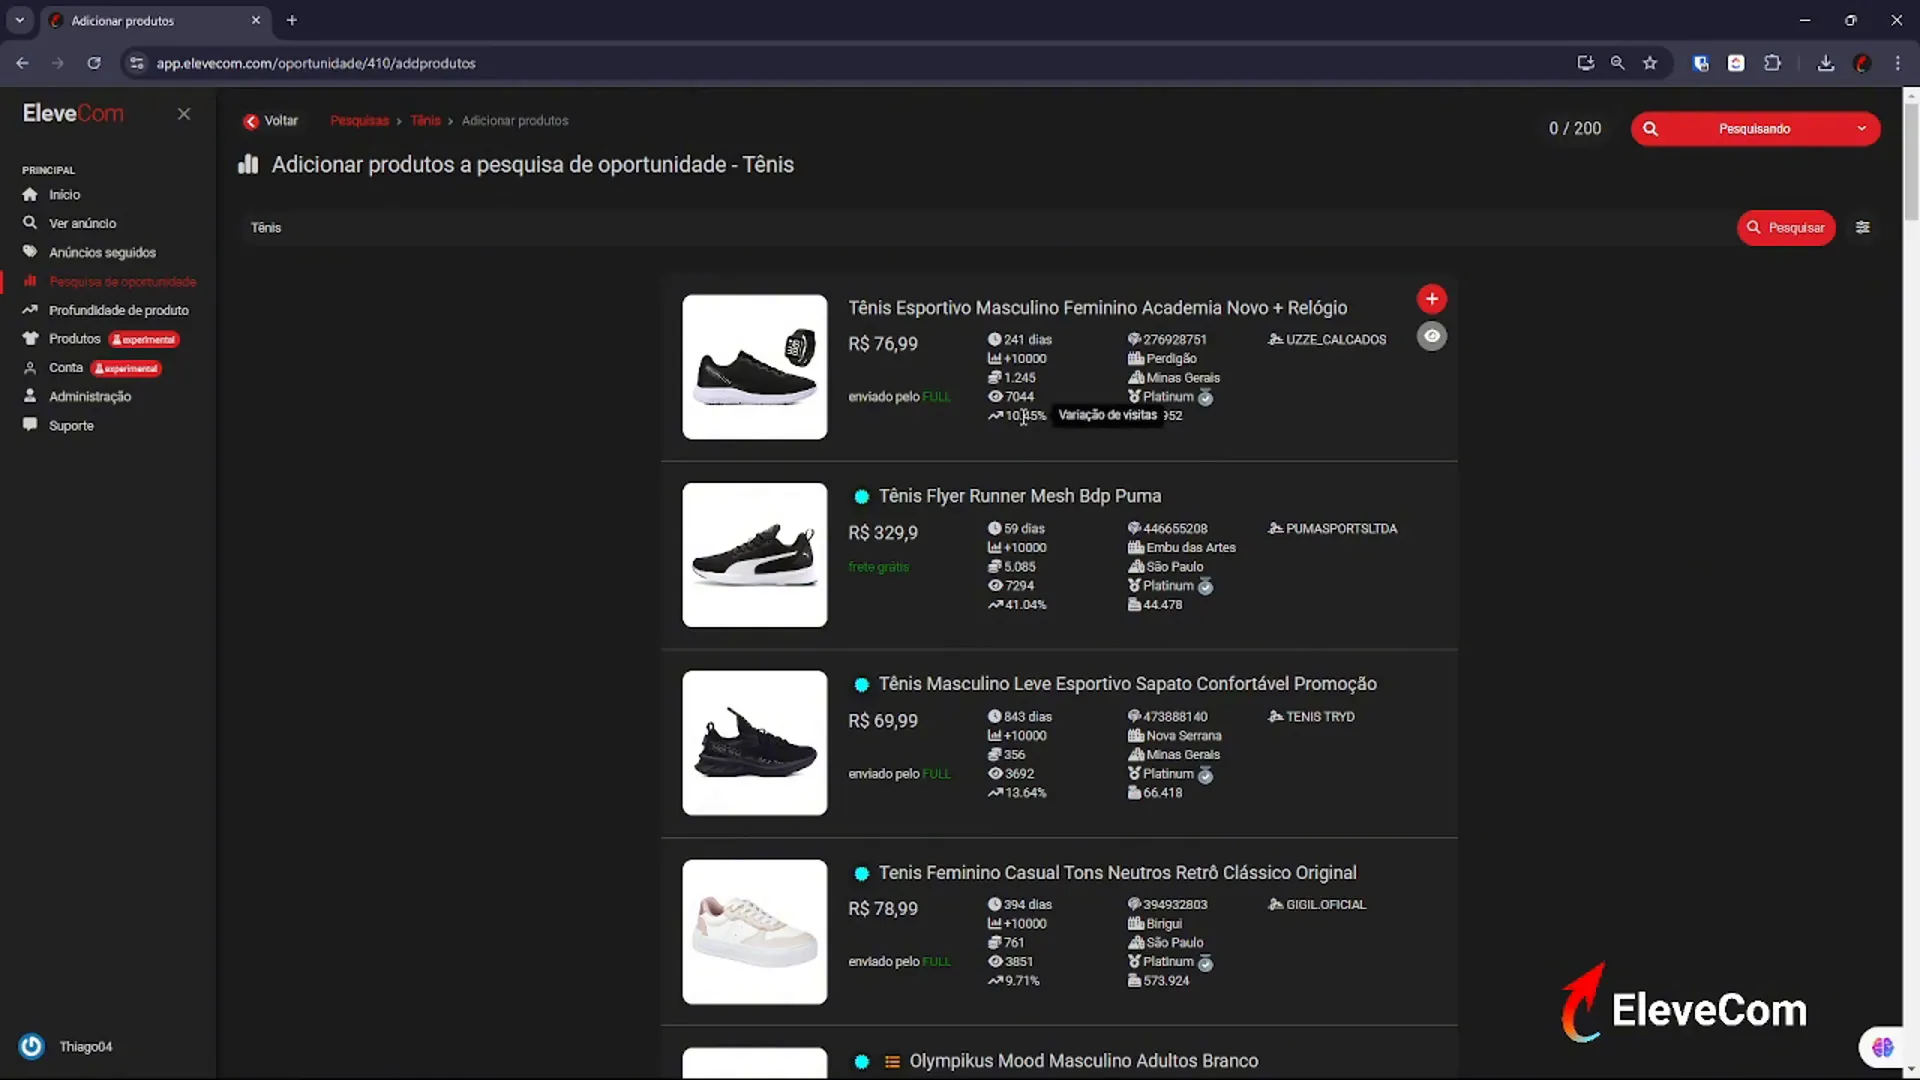Bookmark this page with star icon

1650,63
